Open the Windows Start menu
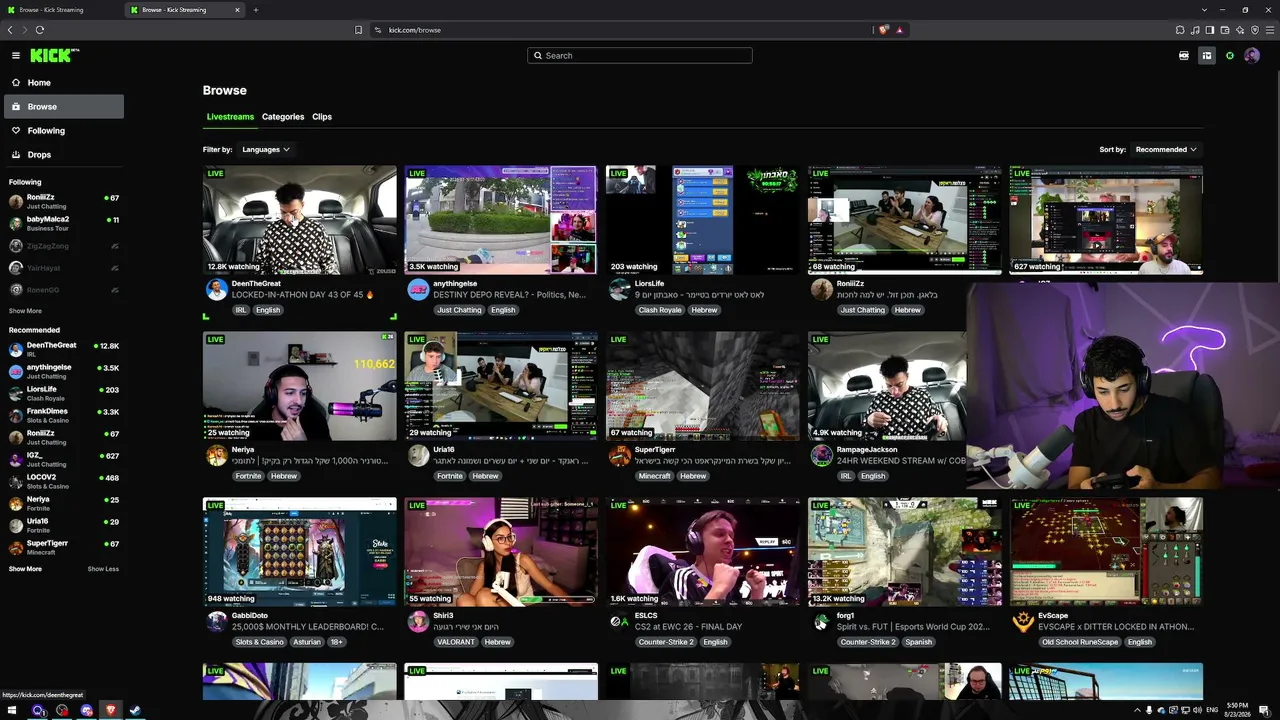 click(14, 711)
